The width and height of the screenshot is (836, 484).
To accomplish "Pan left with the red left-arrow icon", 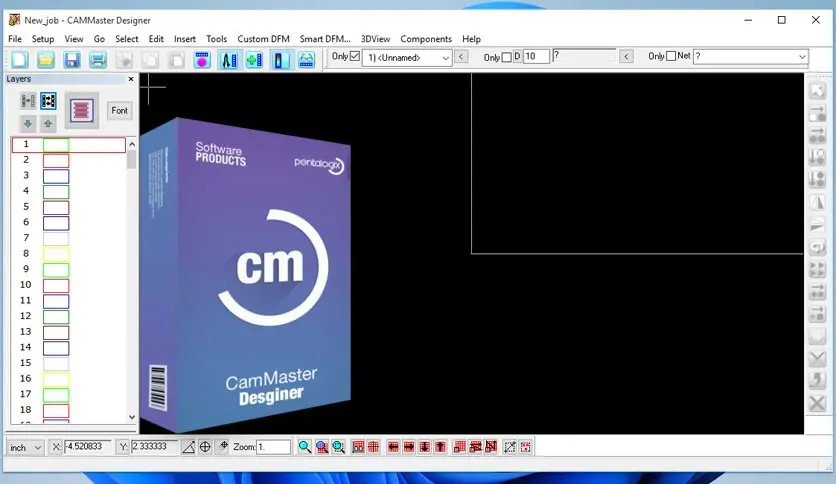I will click(x=393, y=447).
